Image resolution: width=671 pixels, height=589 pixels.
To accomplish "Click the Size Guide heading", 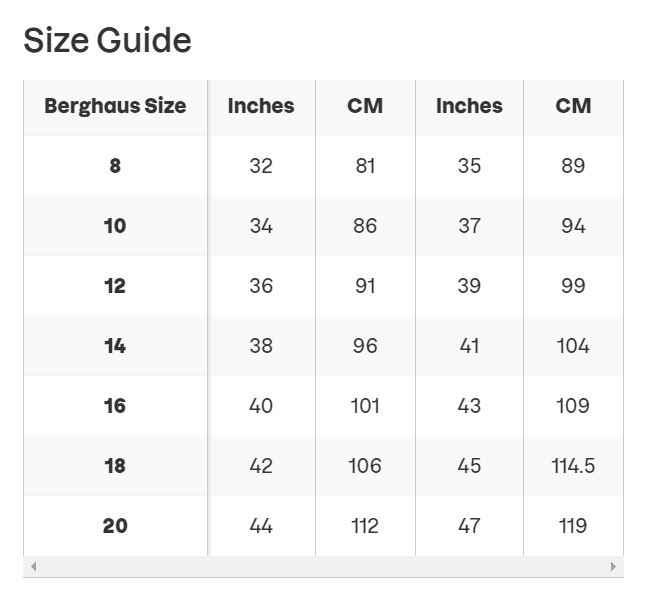I will pyautogui.click(x=107, y=40).
